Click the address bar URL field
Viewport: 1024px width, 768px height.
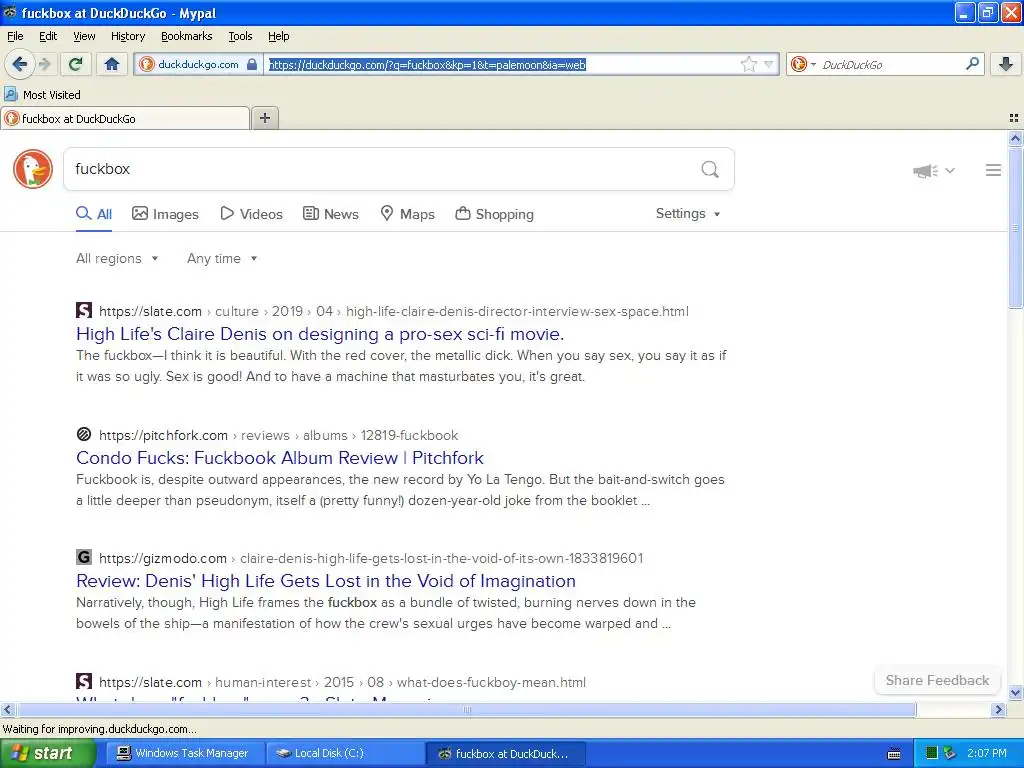pyautogui.click(x=501, y=64)
